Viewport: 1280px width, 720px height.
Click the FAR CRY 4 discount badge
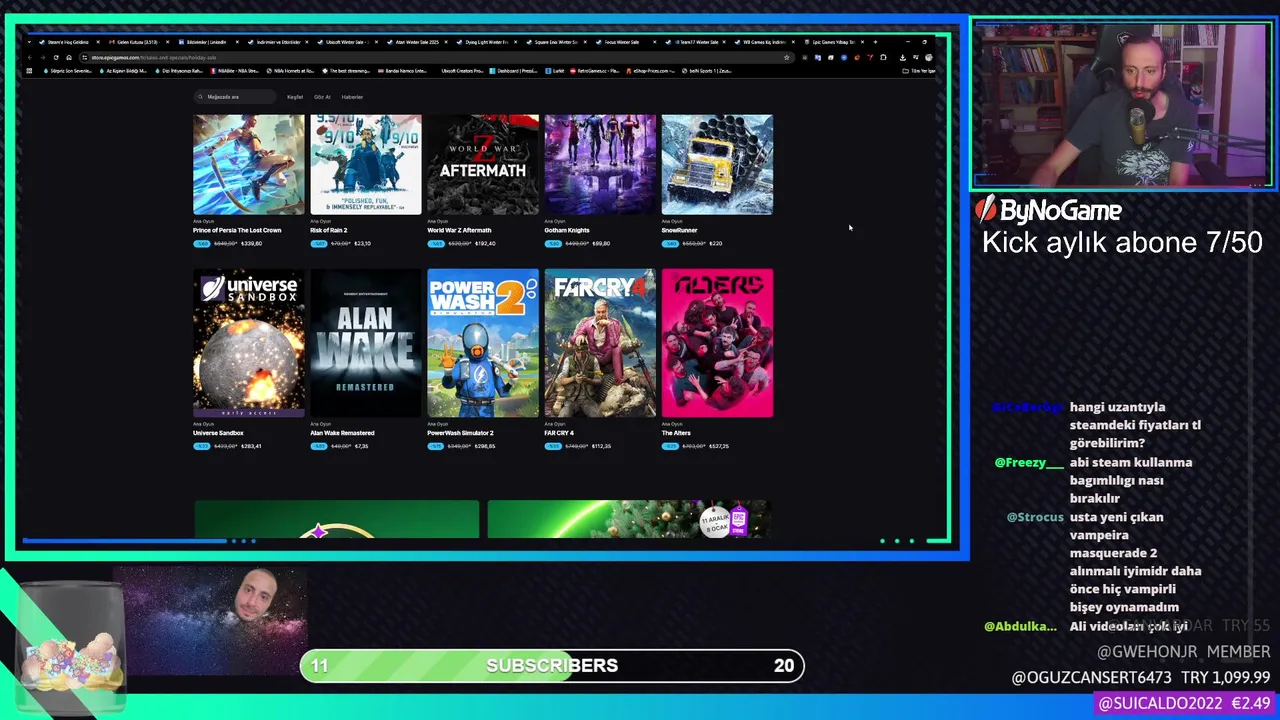click(553, 446)
